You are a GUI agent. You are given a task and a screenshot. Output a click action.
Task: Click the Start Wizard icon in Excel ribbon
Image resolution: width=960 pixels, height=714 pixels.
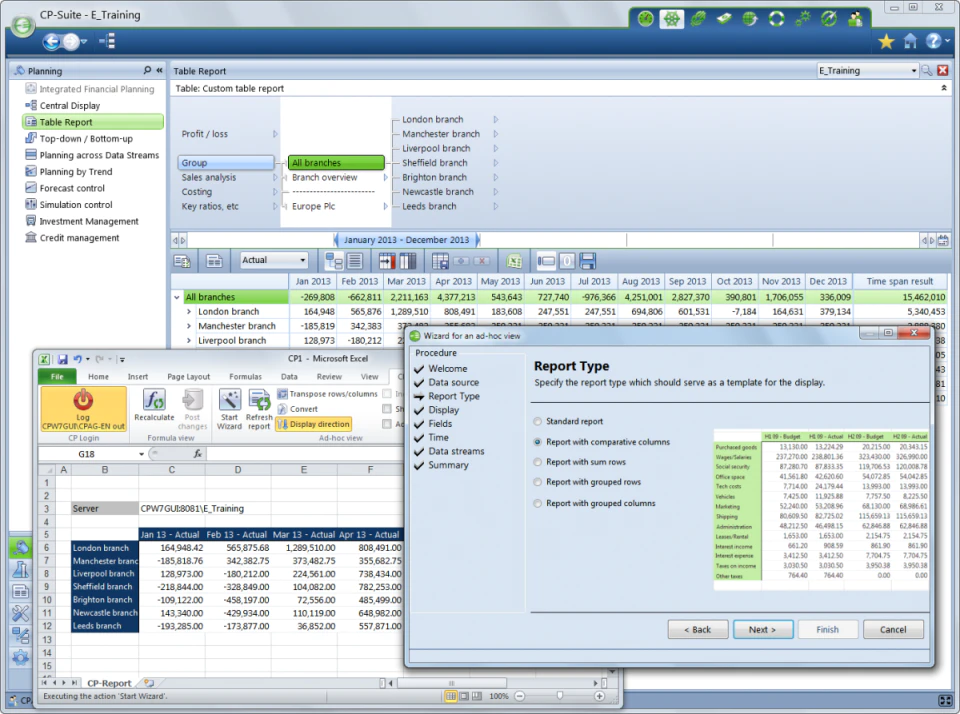(230, 401)
